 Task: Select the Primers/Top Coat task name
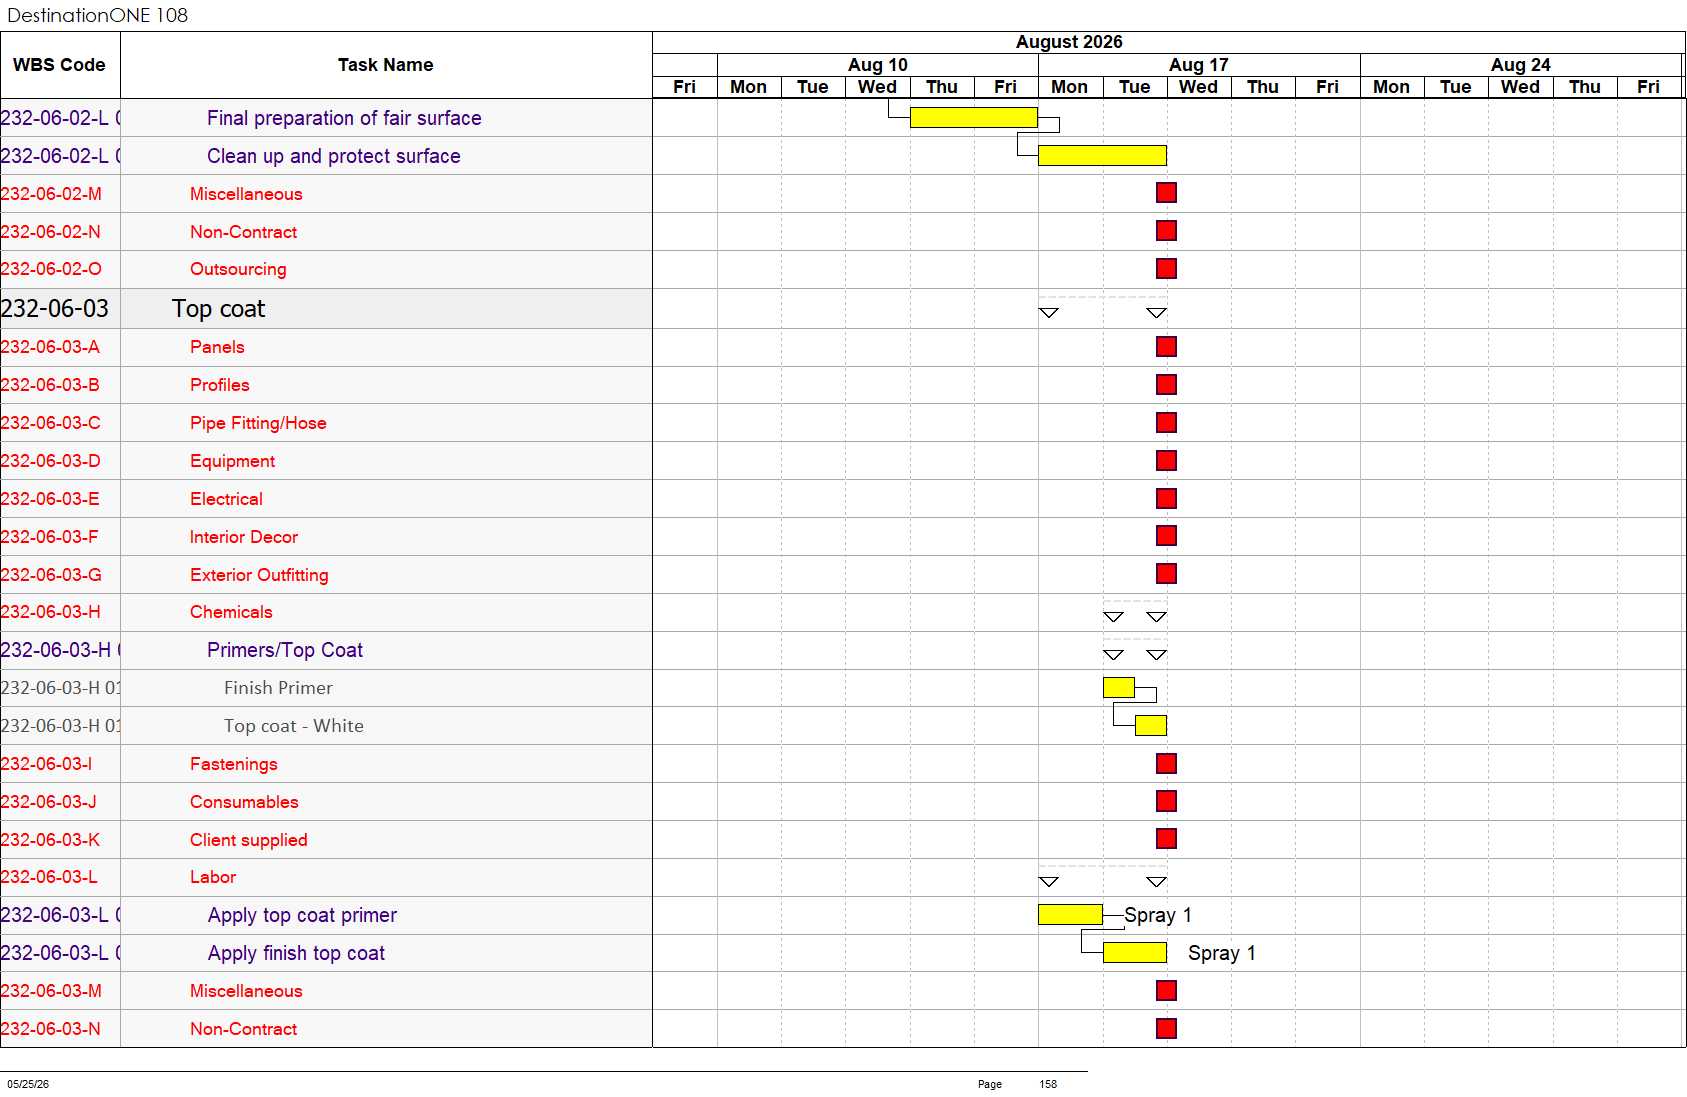click(285, 650)
